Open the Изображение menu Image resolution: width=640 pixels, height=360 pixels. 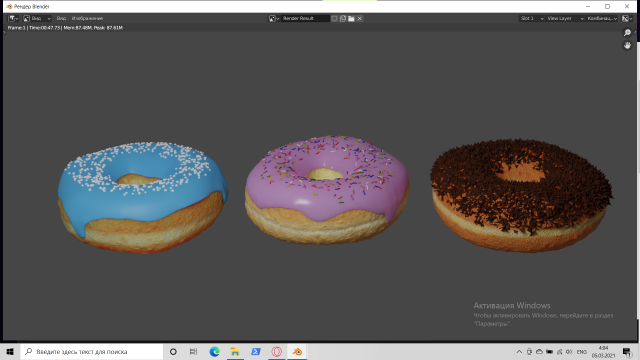87,18
